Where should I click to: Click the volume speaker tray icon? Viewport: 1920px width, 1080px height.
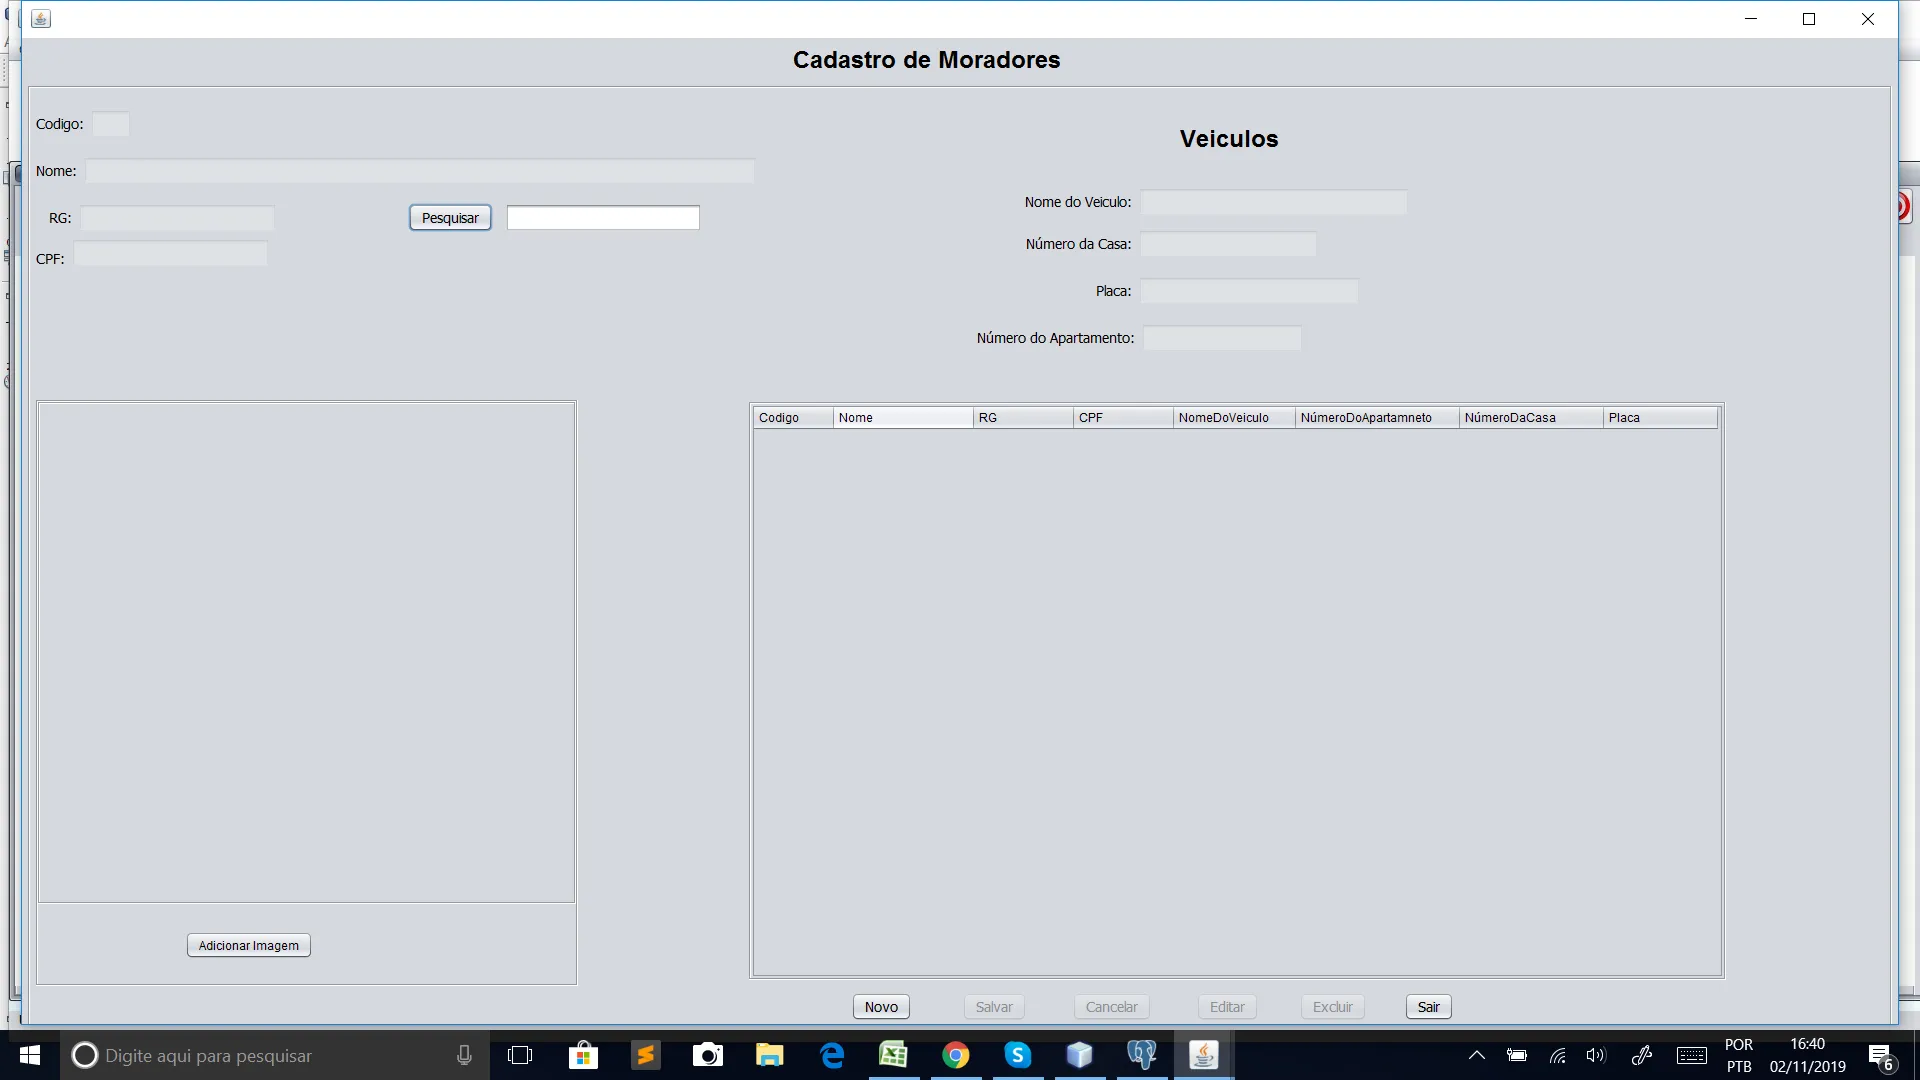tap(1595, 1055)
